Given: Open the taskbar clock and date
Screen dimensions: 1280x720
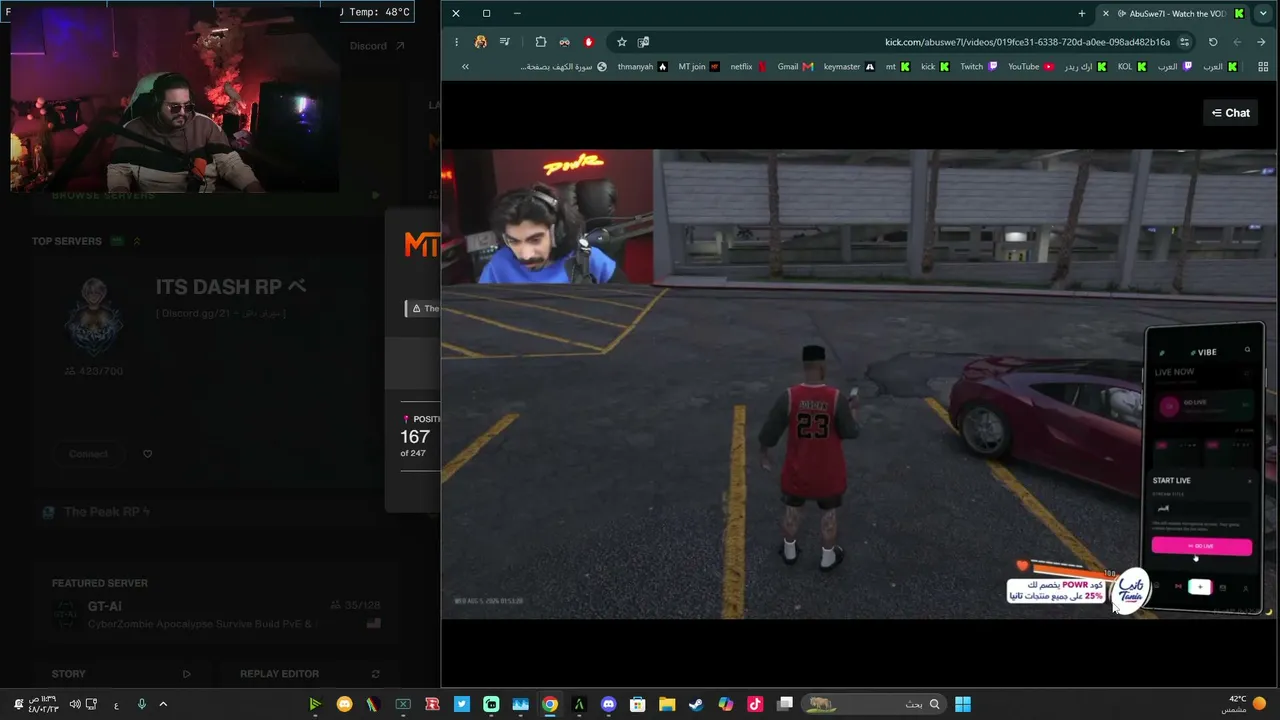Looking at the screenshot, I should [x=43, y=704].
